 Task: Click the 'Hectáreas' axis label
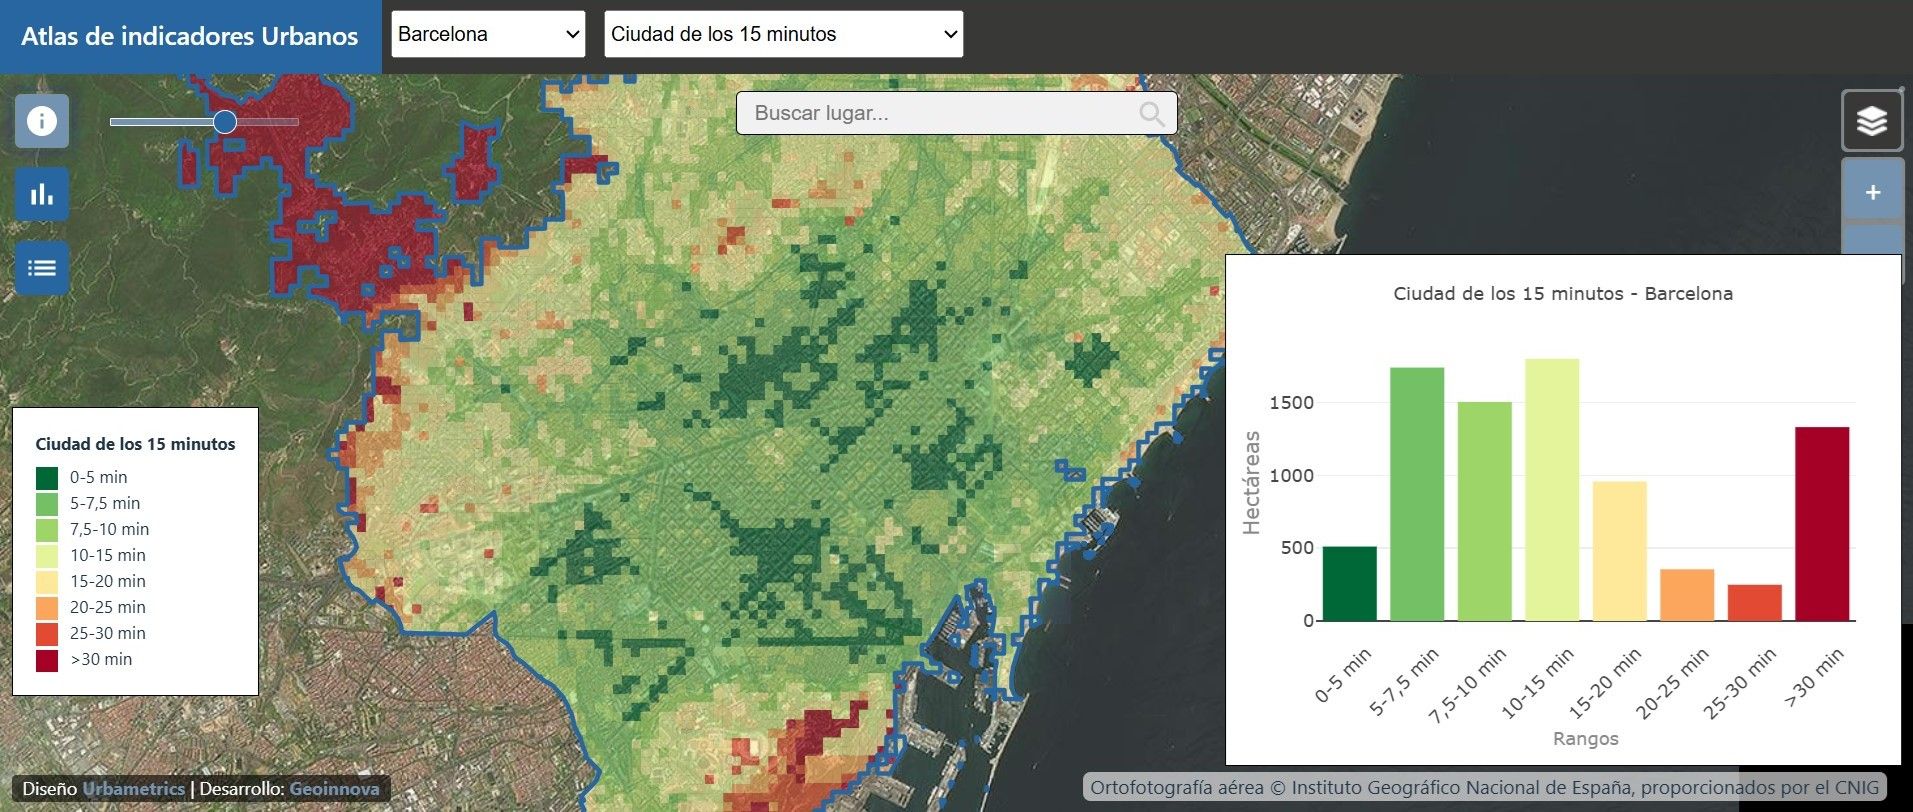coord(1251,483)
